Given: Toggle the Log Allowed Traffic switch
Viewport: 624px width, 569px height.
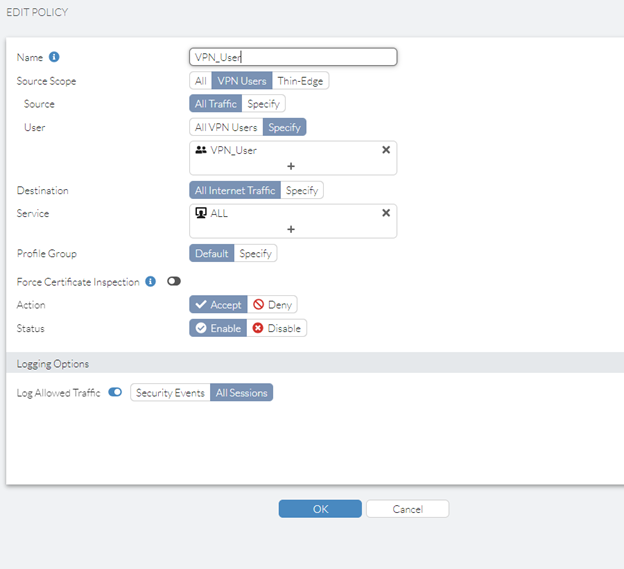Looking at the screenshot, I should [x=115, y=393].
